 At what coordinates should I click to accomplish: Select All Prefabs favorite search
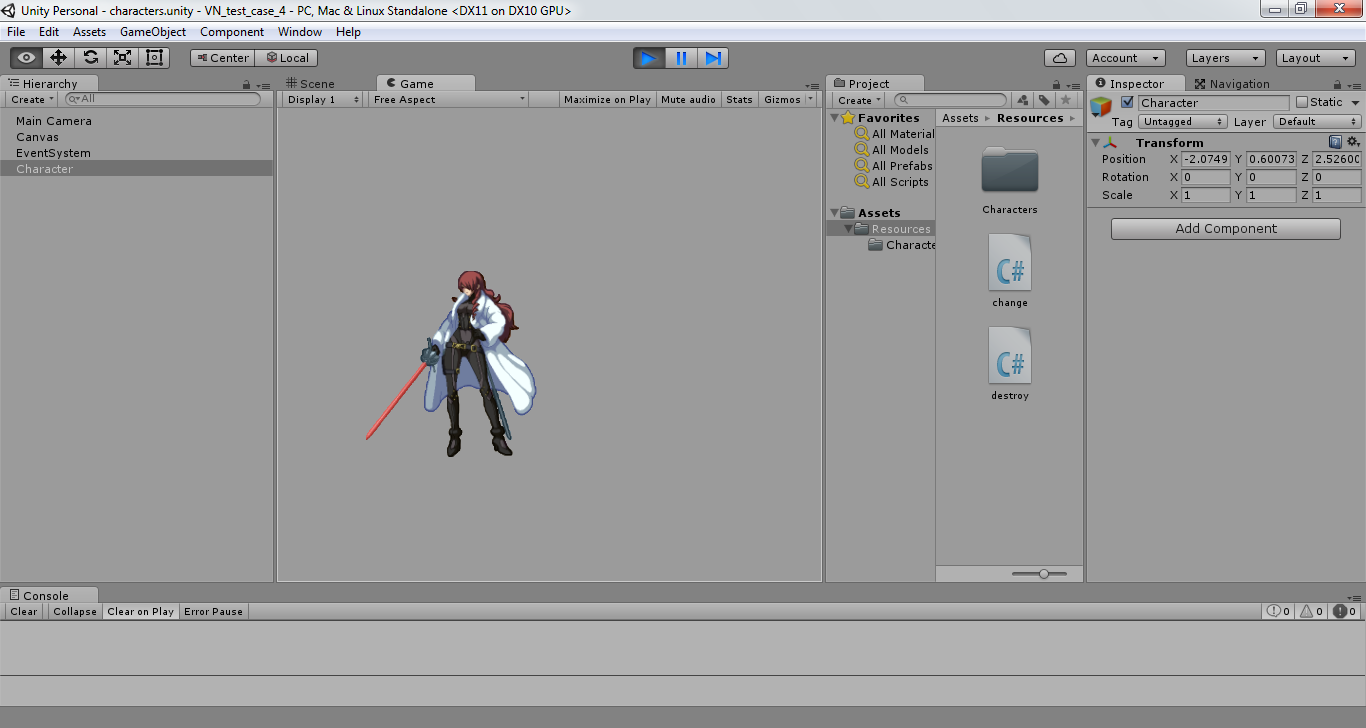click(x=894, y=166)
